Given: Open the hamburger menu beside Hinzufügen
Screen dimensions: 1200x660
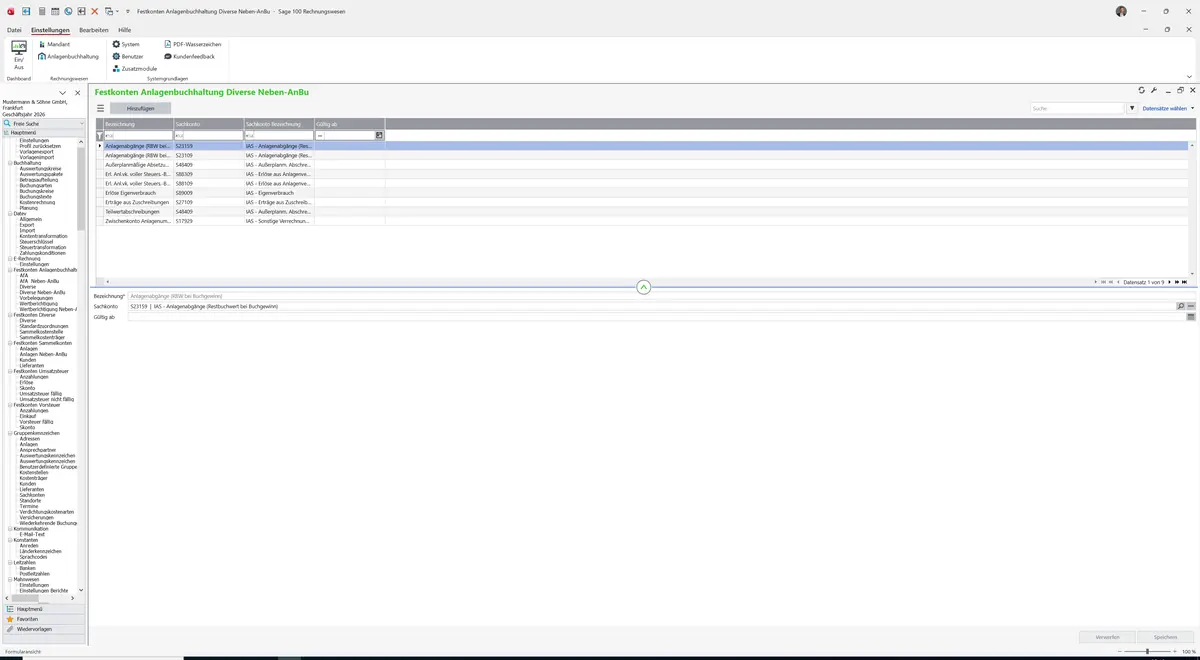Looking at the screenshot, I should pos(100,108).
